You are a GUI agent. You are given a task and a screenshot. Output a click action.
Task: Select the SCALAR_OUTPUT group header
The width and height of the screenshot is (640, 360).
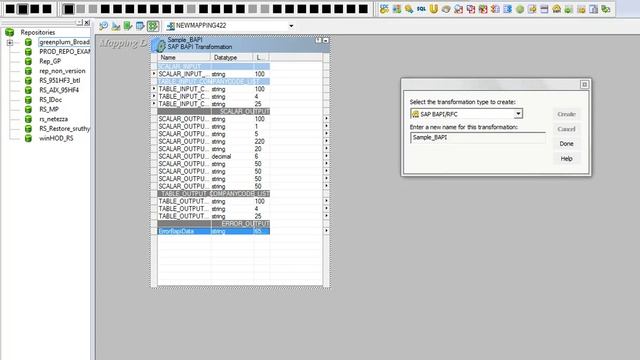tap(213, 111)
